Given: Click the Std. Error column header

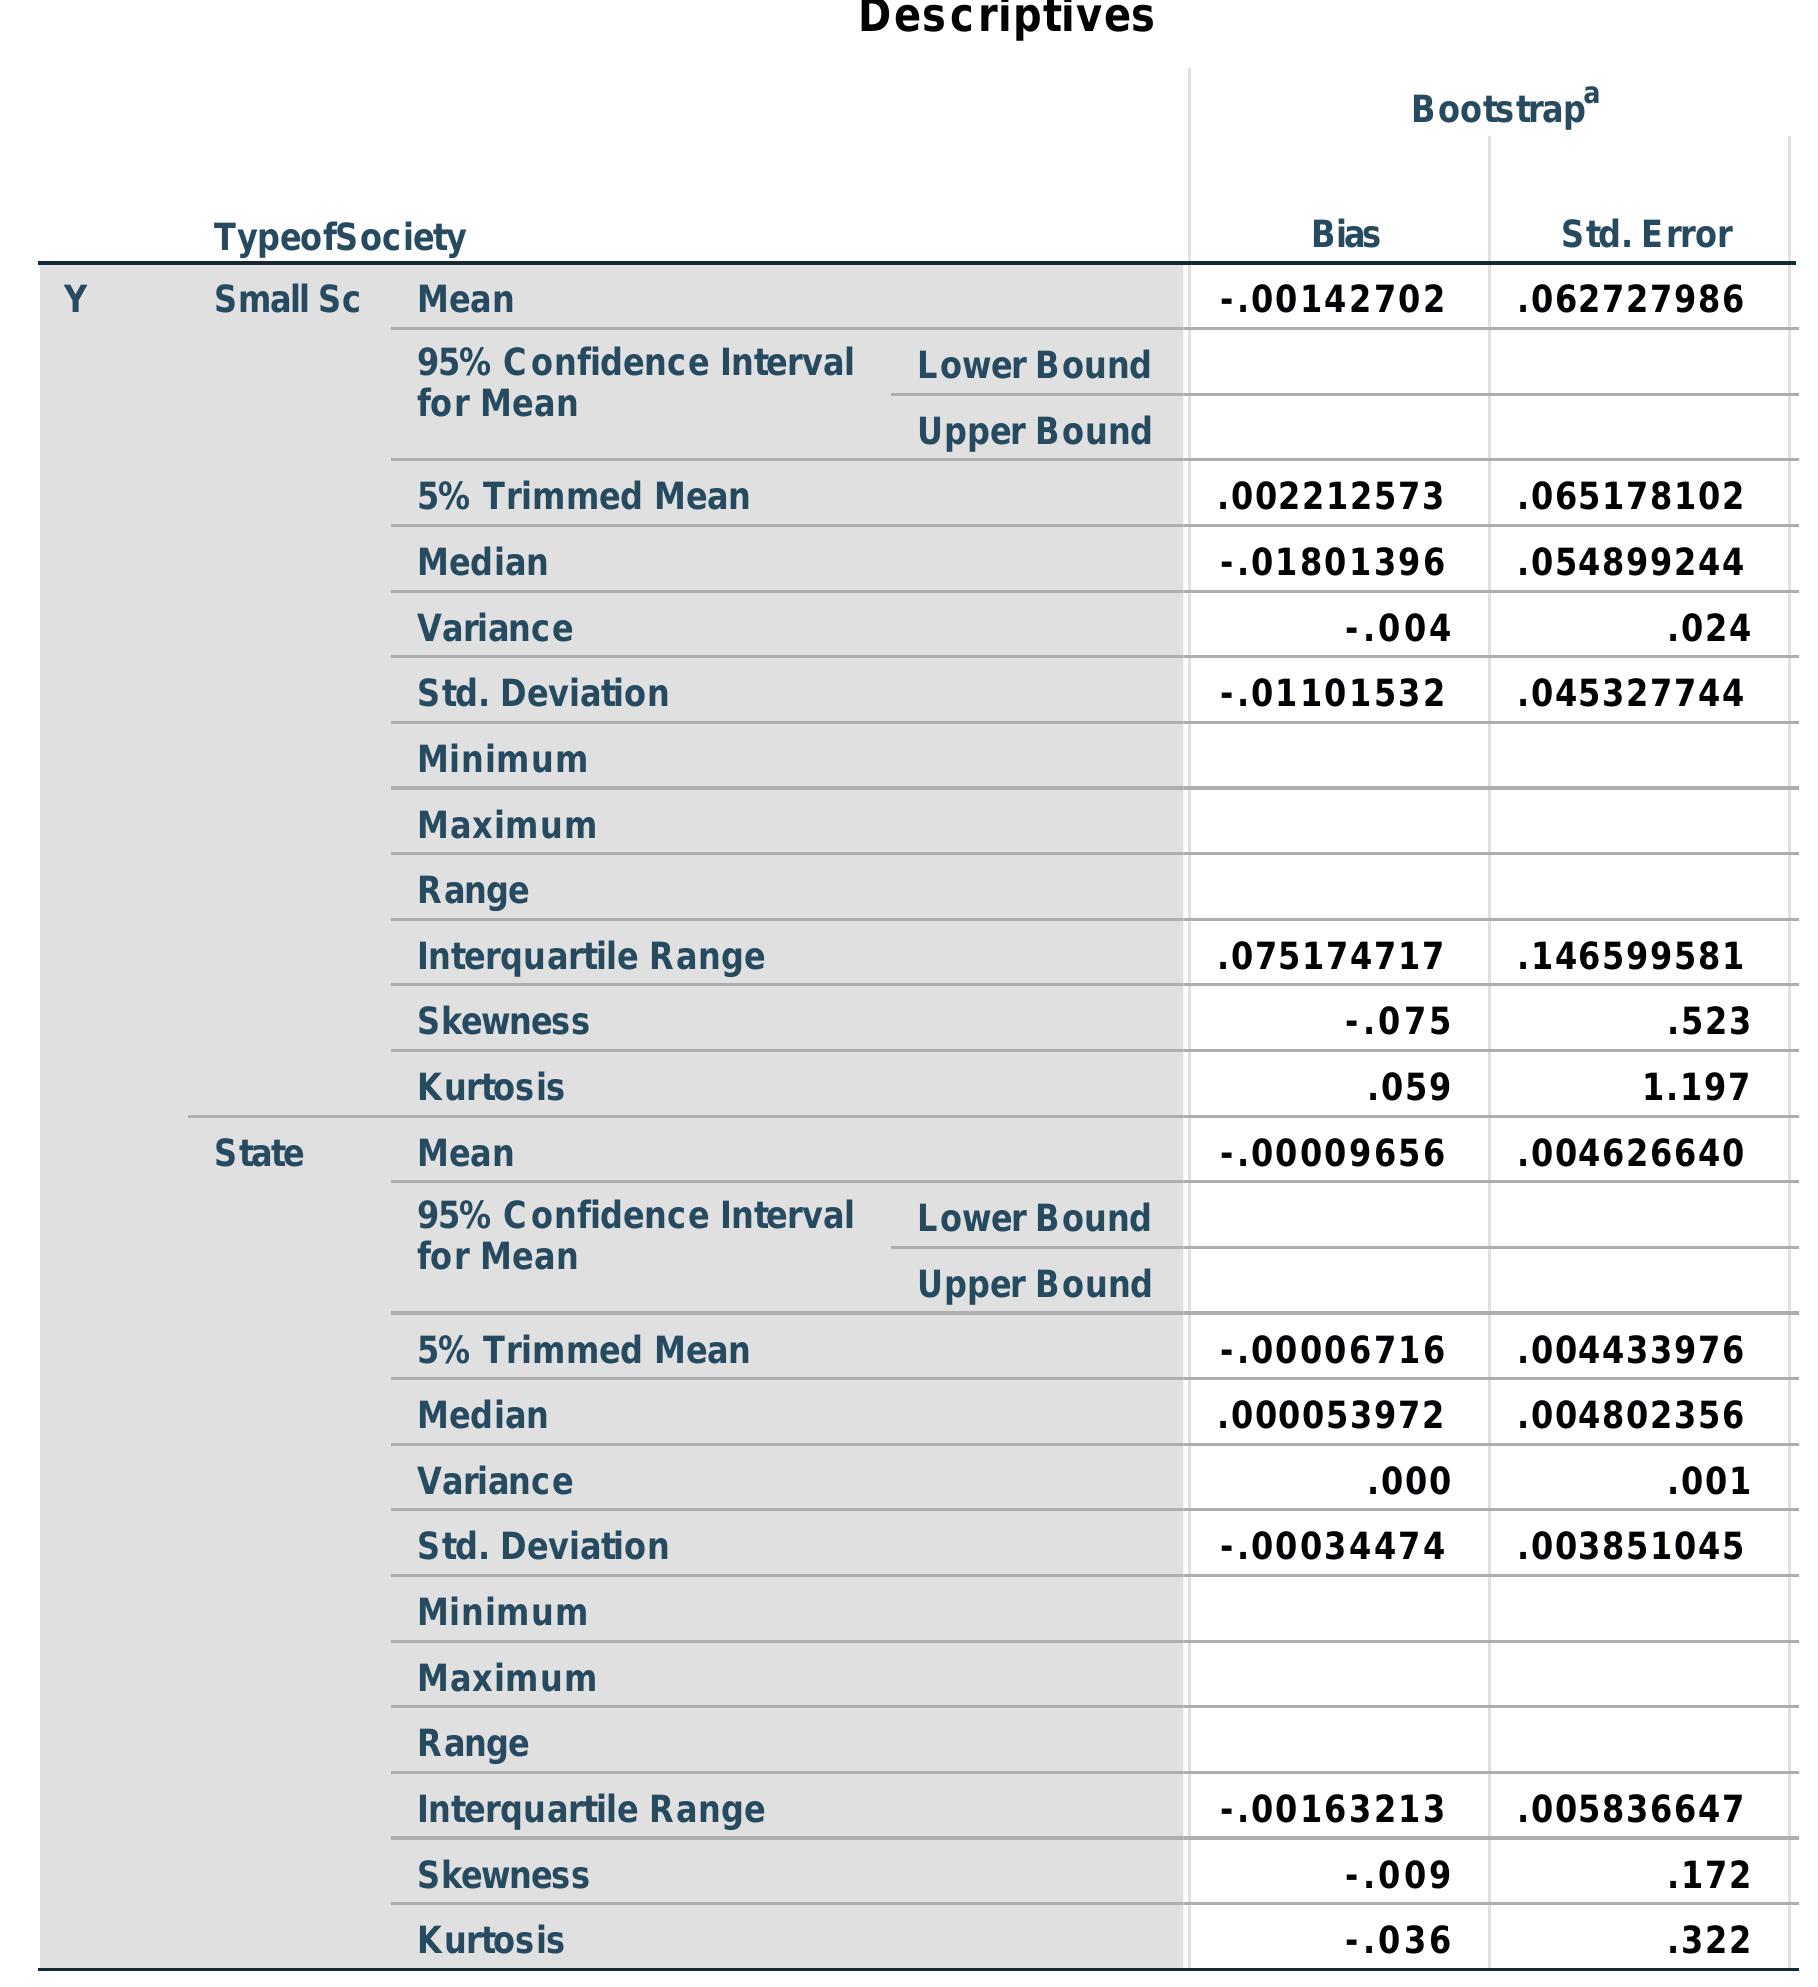Looking at the screenshot, I should click(1646, 235).
